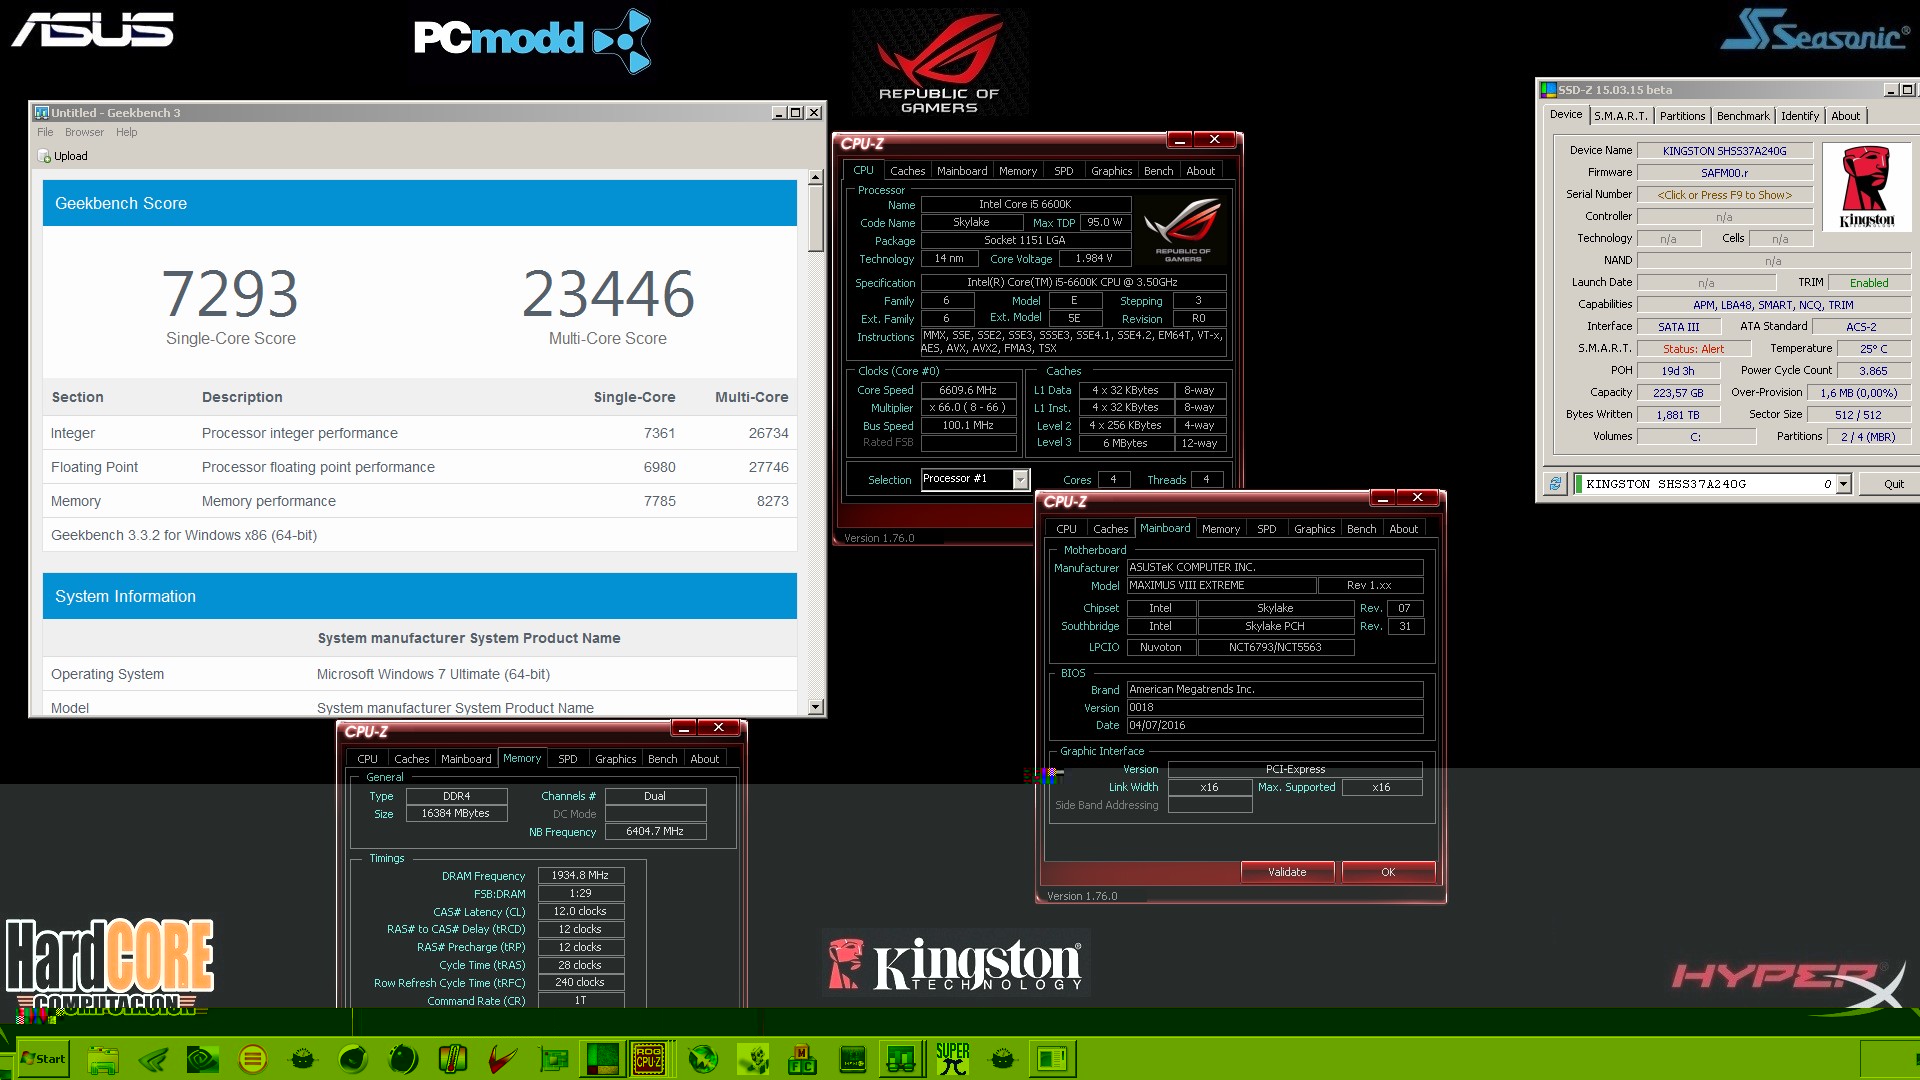Open the Benchmark tab in SSD-Z

(1743, 116)
